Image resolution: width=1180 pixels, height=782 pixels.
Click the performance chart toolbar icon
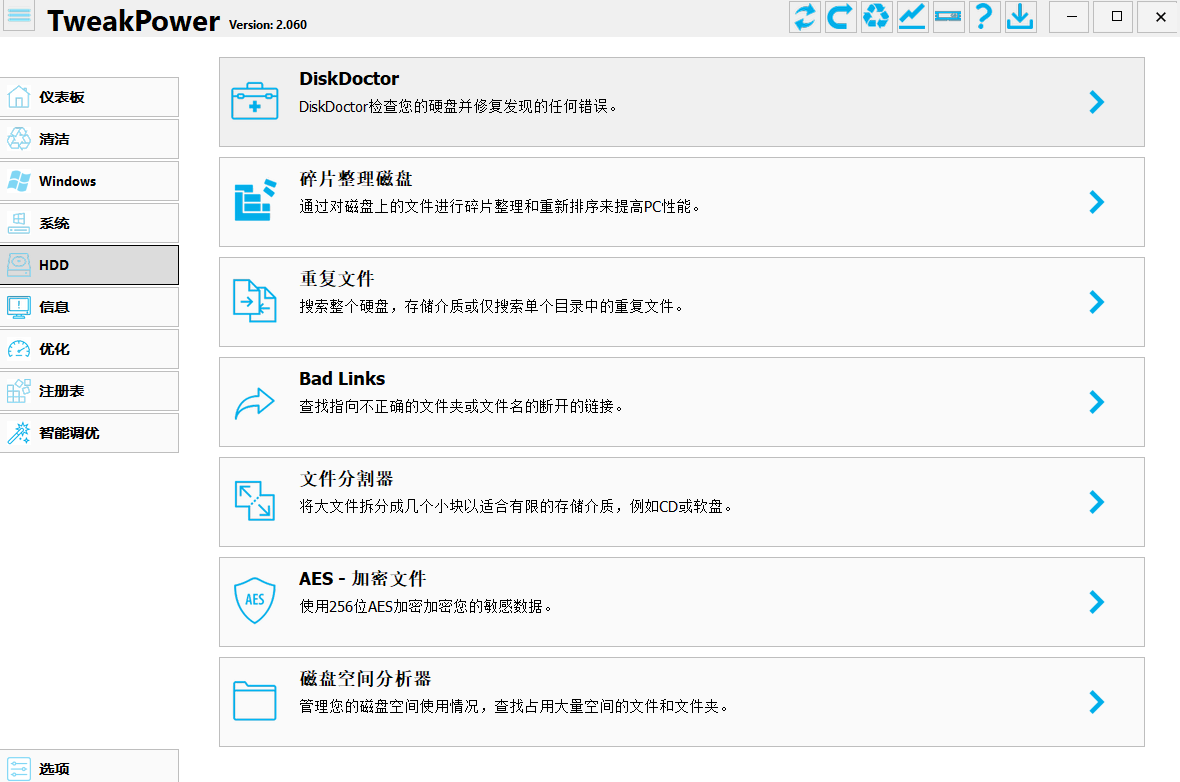(912, 17)
